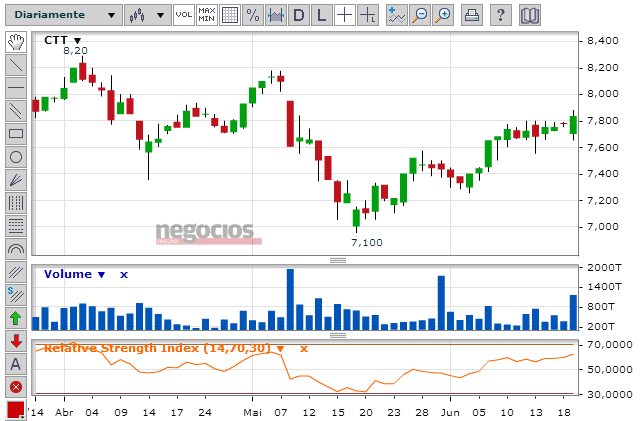641x421 pixels.
Task: Remove the Relative Strength Index panel
Action: click(x=304, y=349)
